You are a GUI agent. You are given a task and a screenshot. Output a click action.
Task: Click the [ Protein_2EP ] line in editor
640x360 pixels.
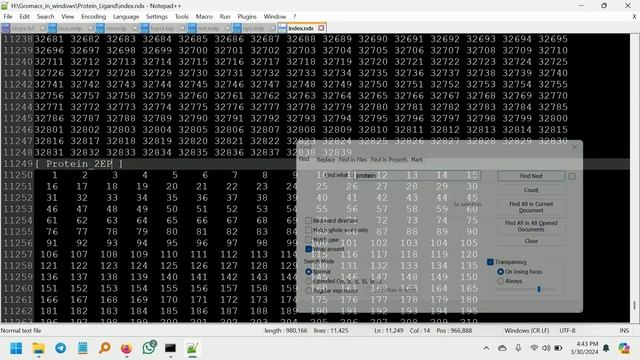point(79,164)
